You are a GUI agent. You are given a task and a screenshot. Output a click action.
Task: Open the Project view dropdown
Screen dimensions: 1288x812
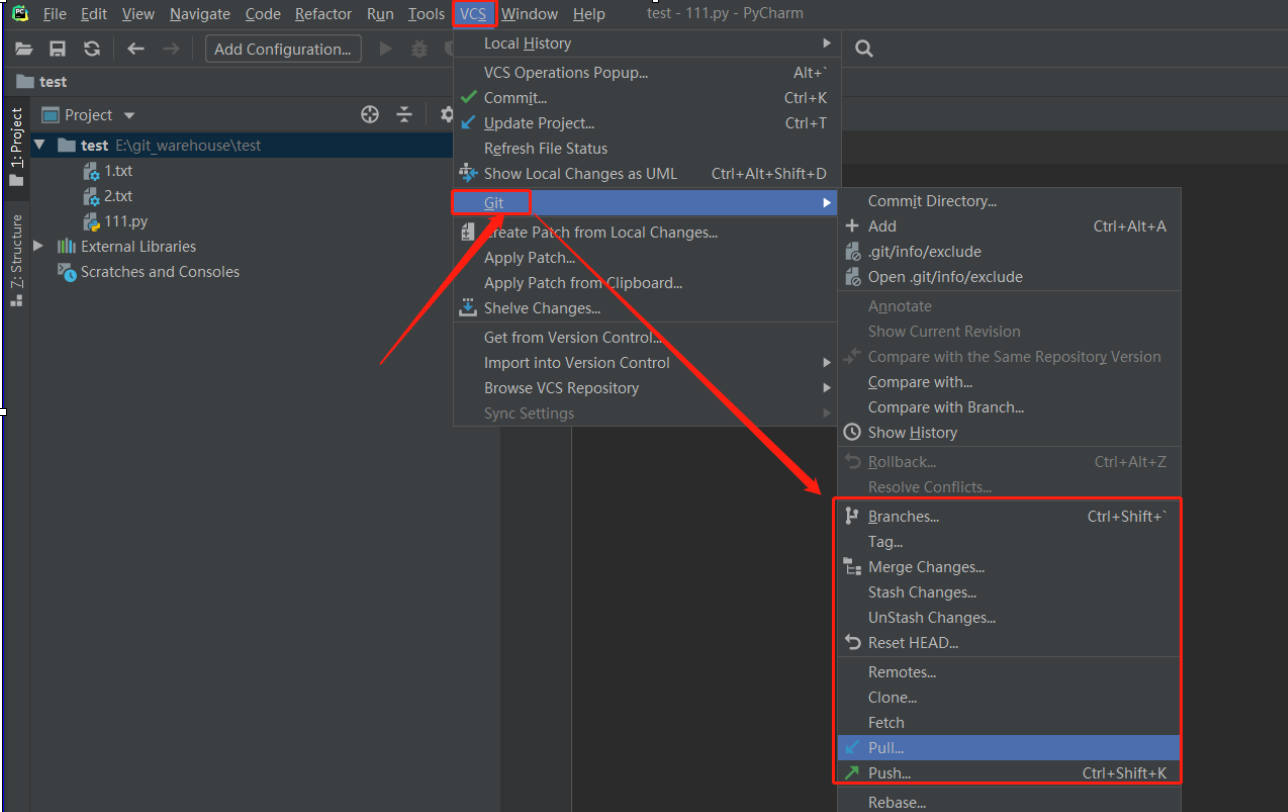pos(129,116)
